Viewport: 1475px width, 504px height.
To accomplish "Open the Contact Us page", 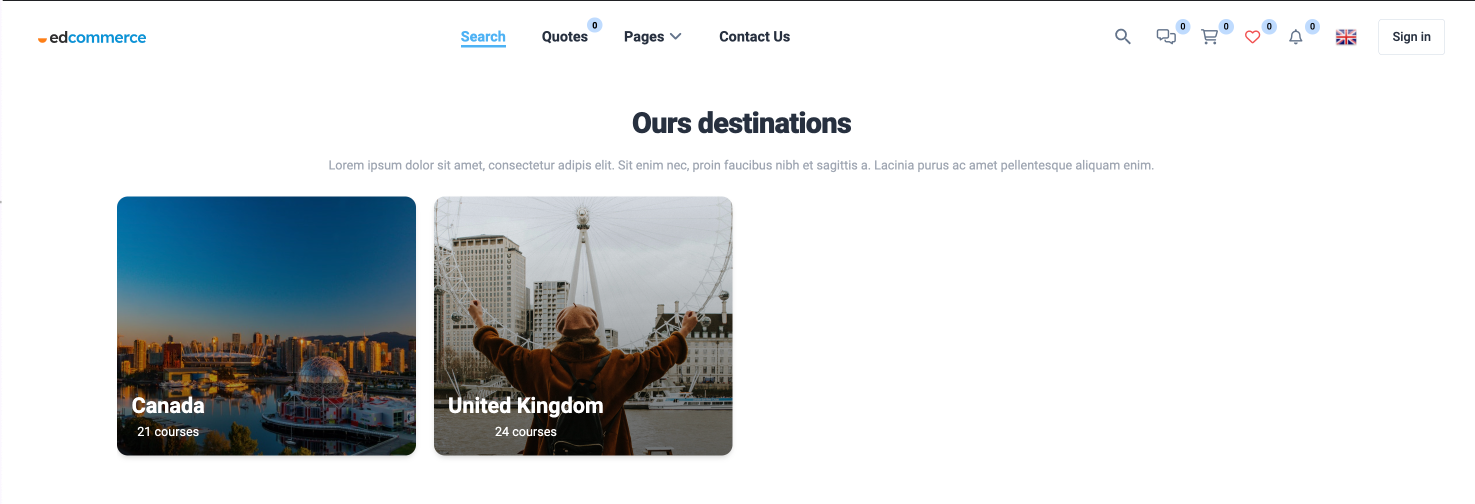I will 755,37.
